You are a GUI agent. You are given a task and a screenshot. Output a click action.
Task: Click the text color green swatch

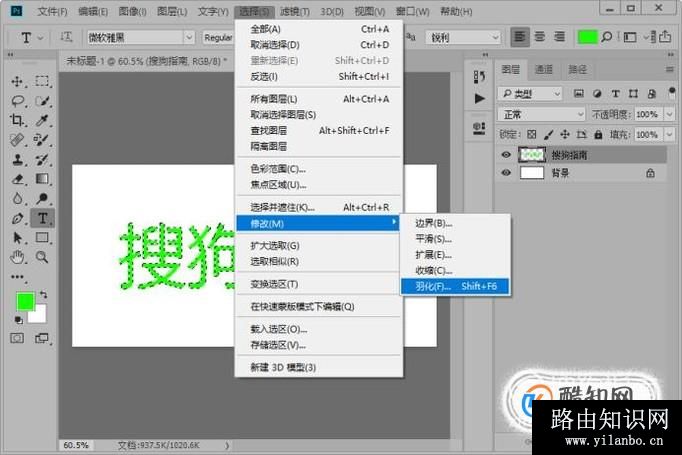[x=587, y=37]
